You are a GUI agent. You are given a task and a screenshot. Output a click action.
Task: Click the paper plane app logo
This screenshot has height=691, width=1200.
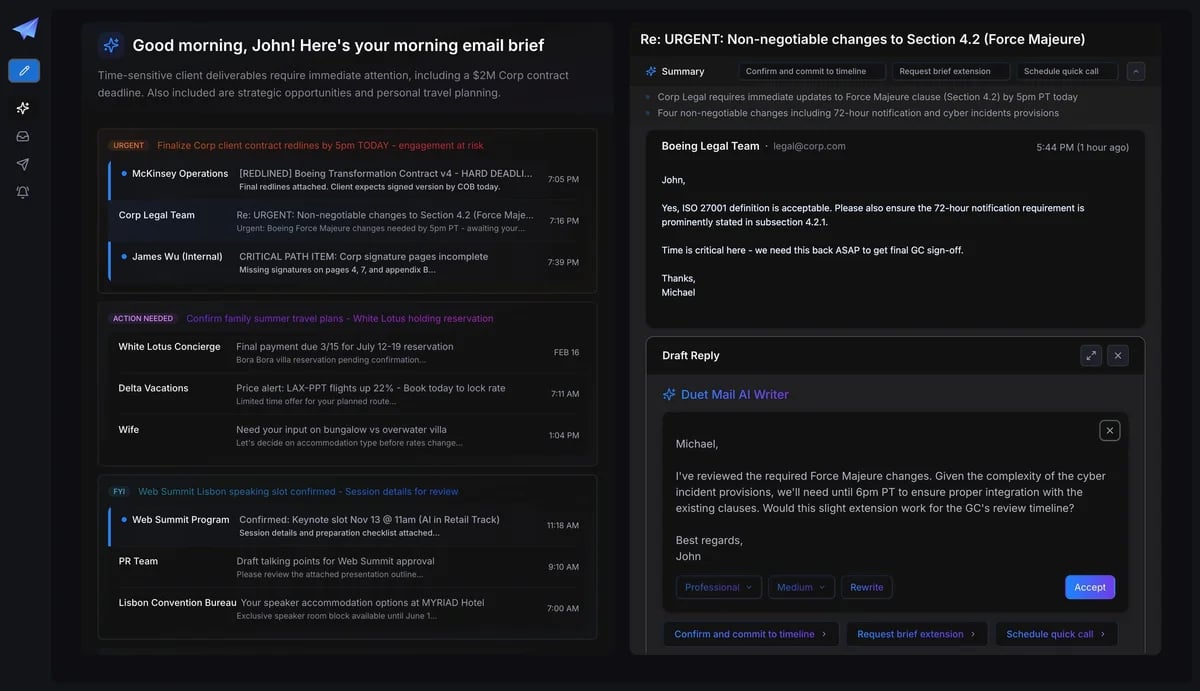coord(25,28)
